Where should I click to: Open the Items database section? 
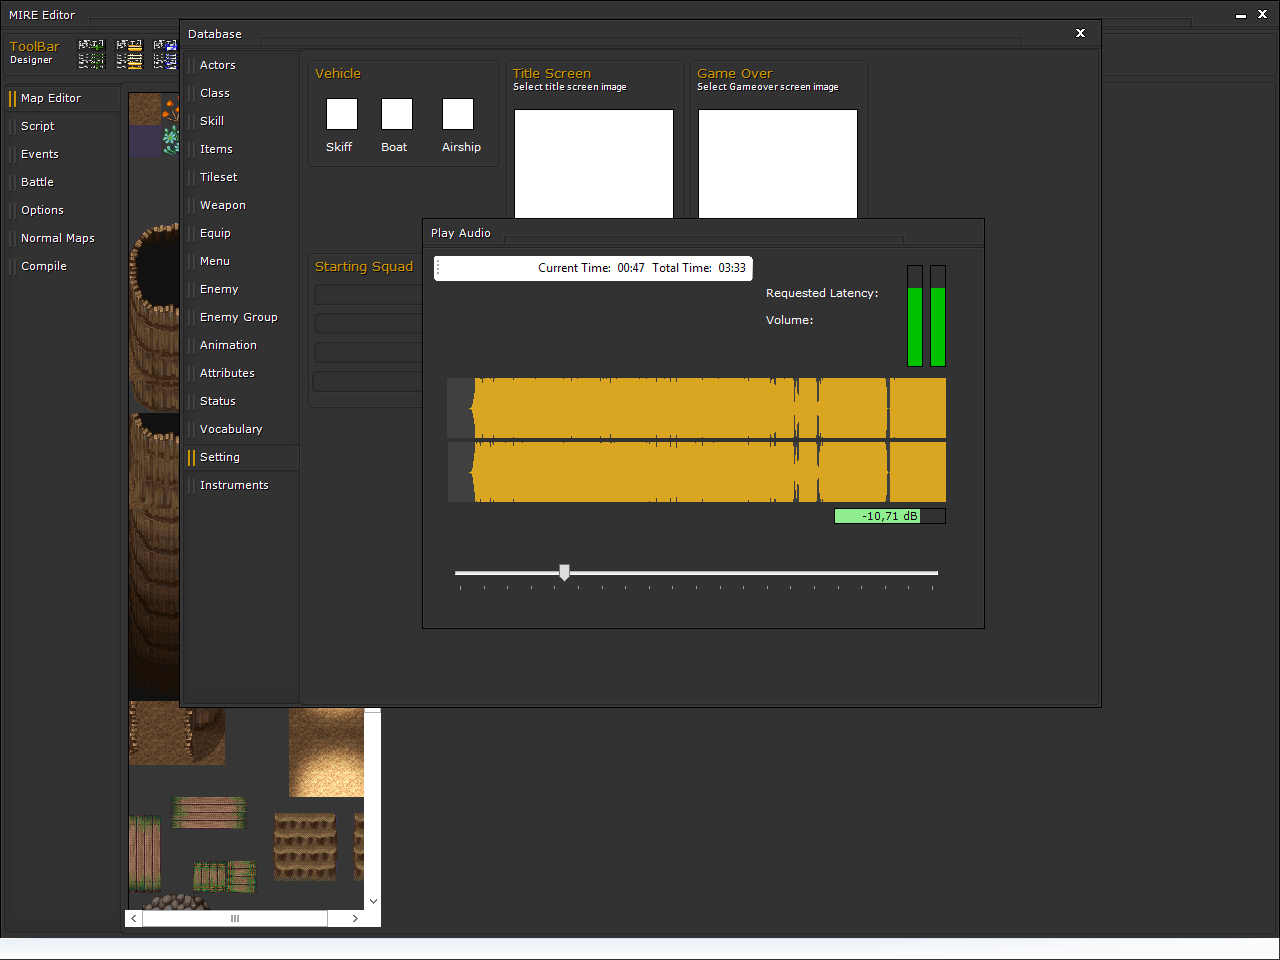pyautogui.click(x=242, y=149)
